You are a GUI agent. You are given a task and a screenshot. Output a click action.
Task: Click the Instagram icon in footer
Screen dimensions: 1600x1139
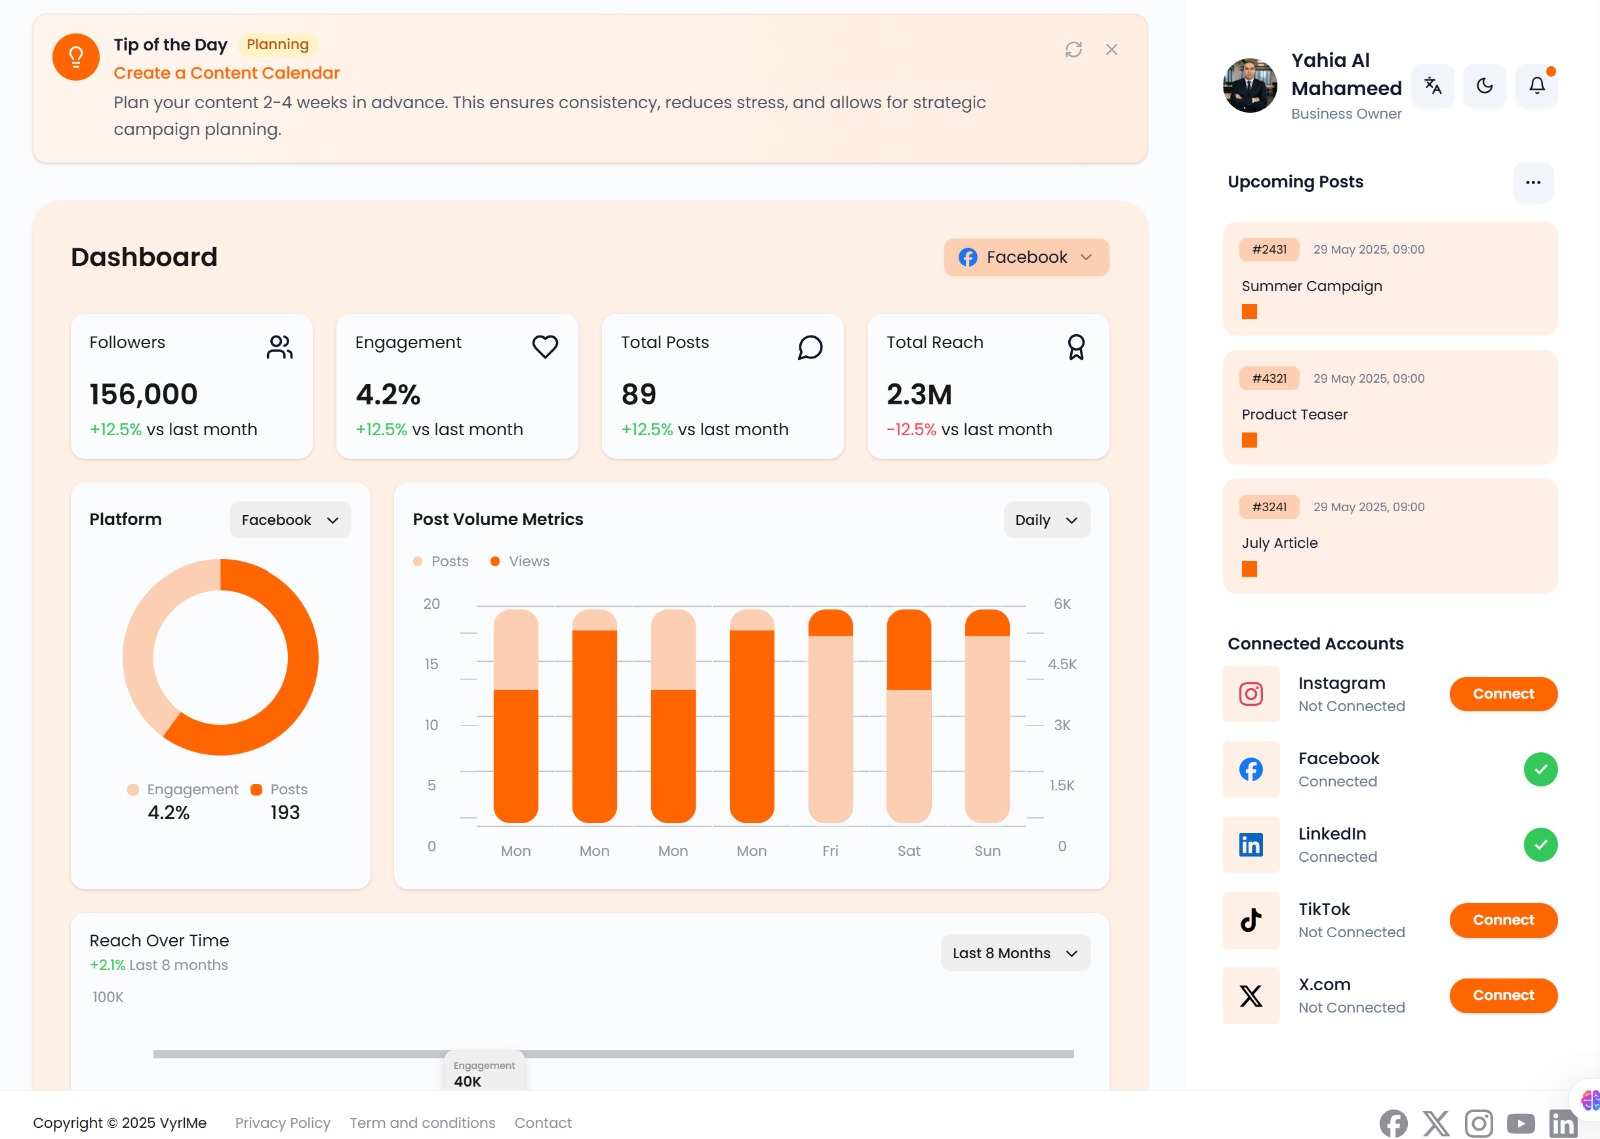click(1478, 1124)
